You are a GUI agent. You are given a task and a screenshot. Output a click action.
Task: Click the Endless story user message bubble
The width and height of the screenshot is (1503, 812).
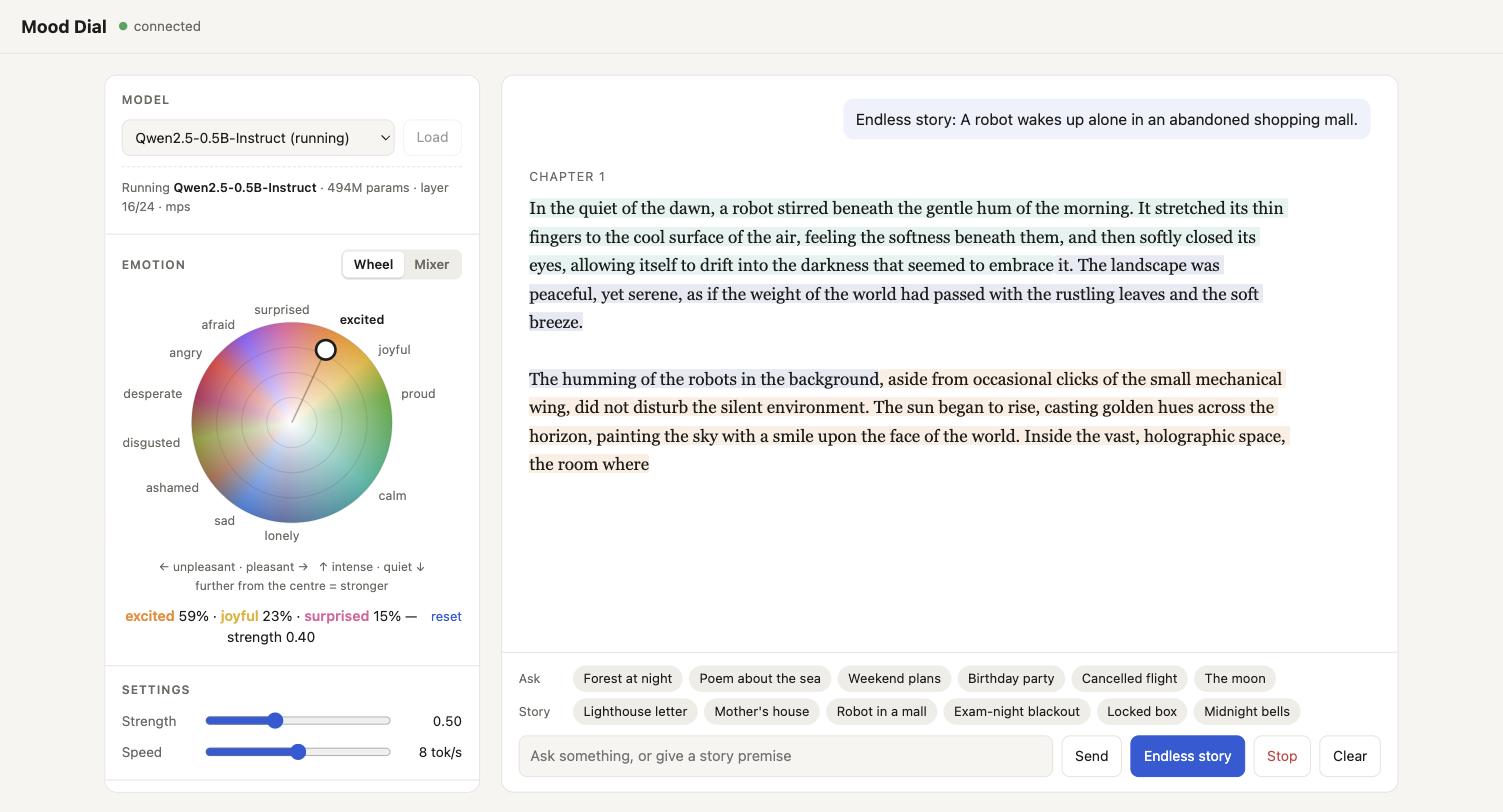[x=1107, y=120]
